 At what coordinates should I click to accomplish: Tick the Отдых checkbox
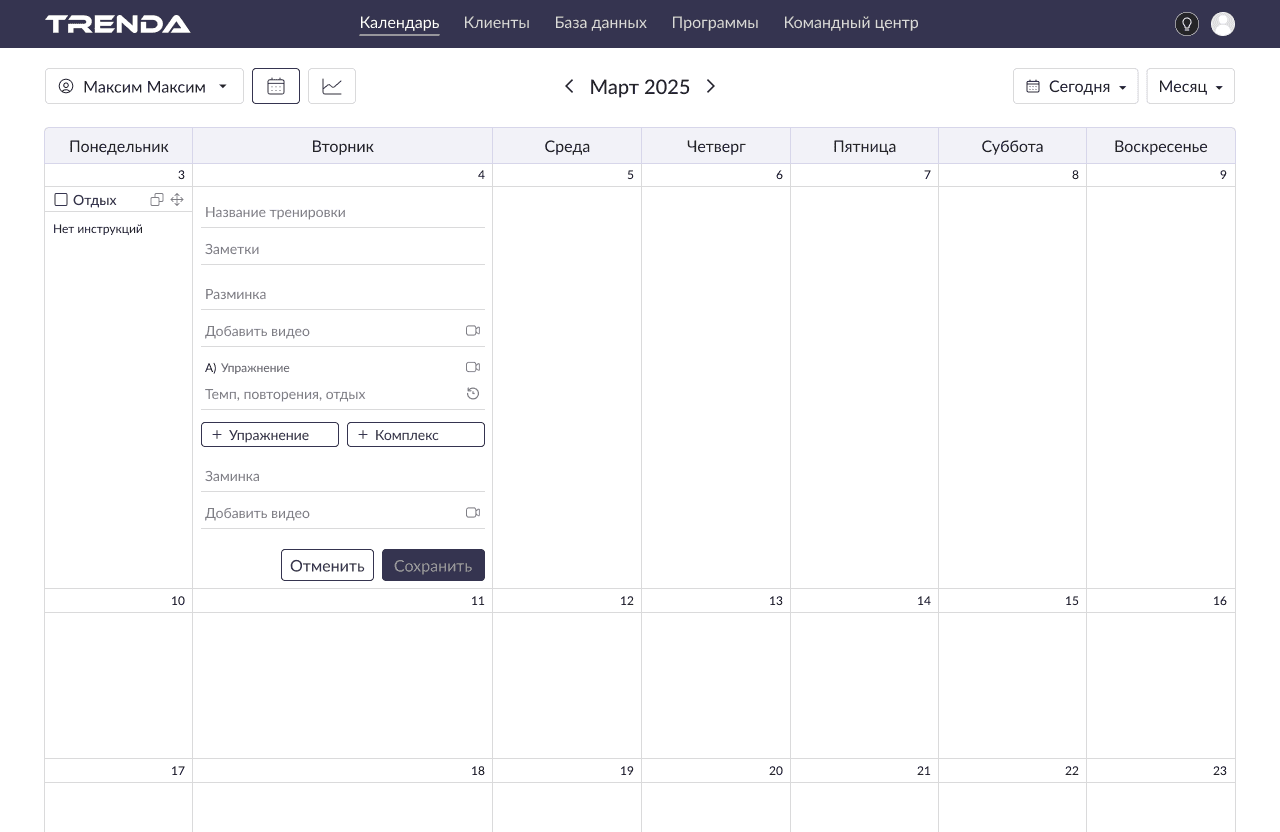[61, 200]
